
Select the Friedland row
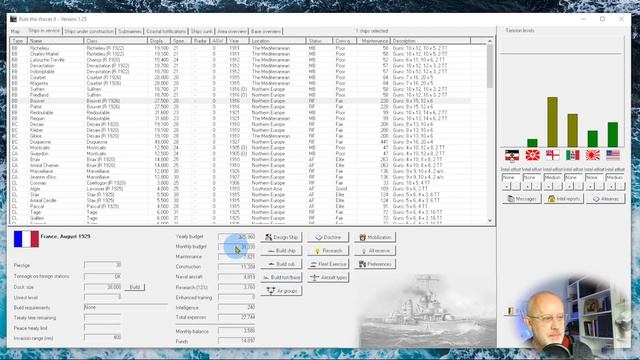[x=240, y=95]
